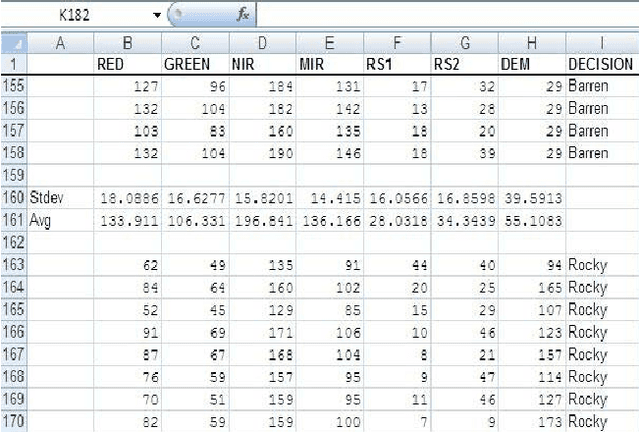The image size is (640, 432).
Task: Click the Select All corner triangle
Action: pyautogui.click(x=14, y=42)
